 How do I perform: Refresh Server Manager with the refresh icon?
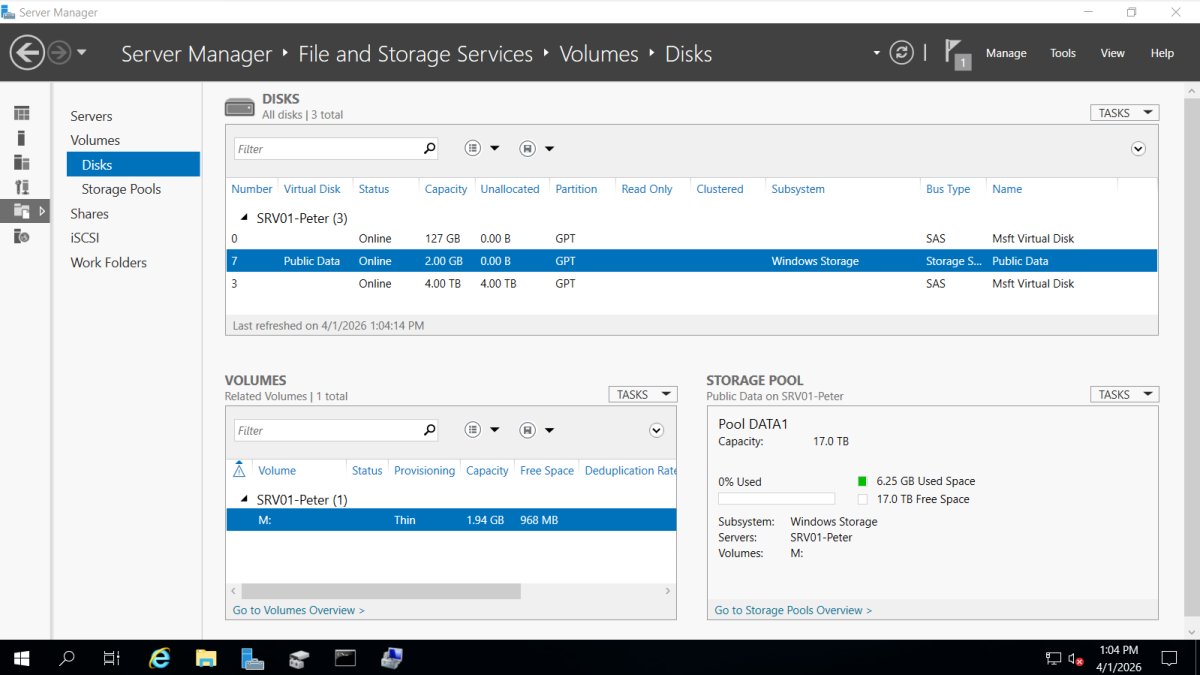pyautogui.click(x=901, y=53)
